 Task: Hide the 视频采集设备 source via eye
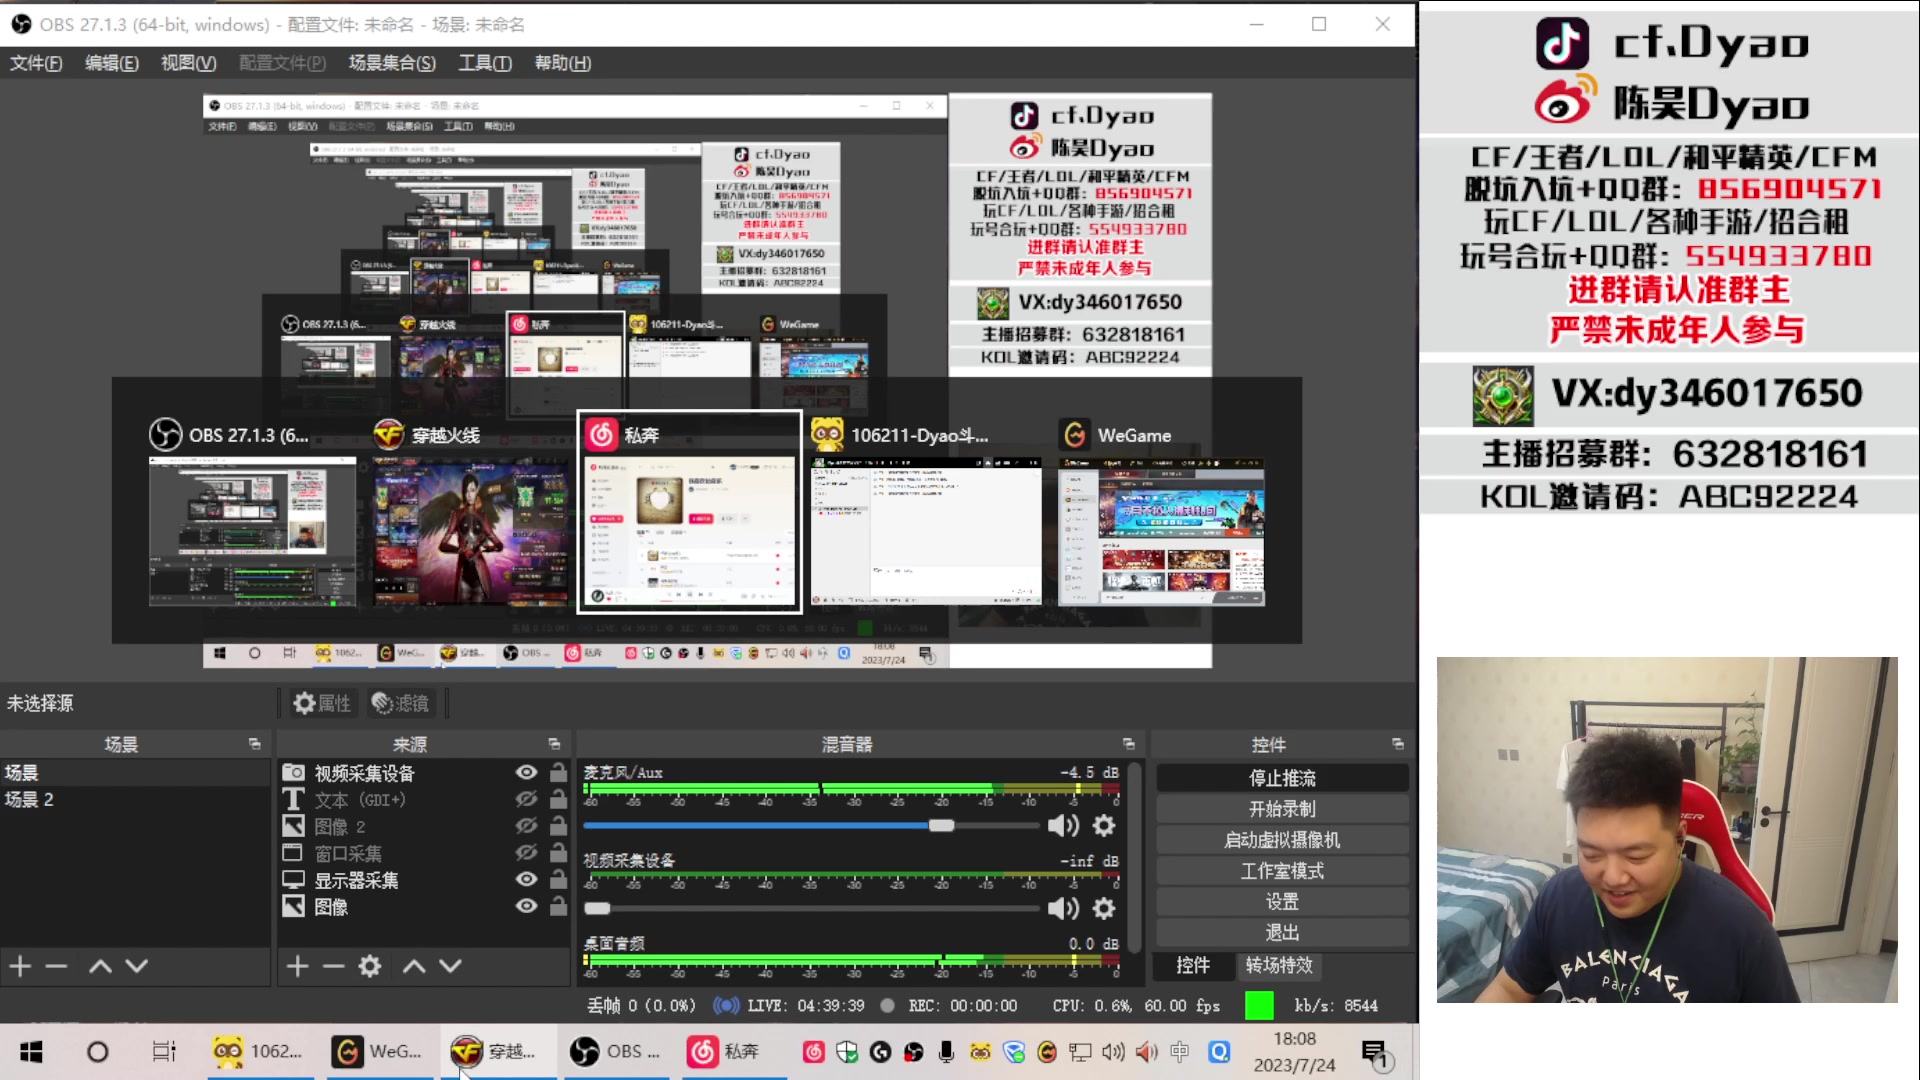click(526, 773)
